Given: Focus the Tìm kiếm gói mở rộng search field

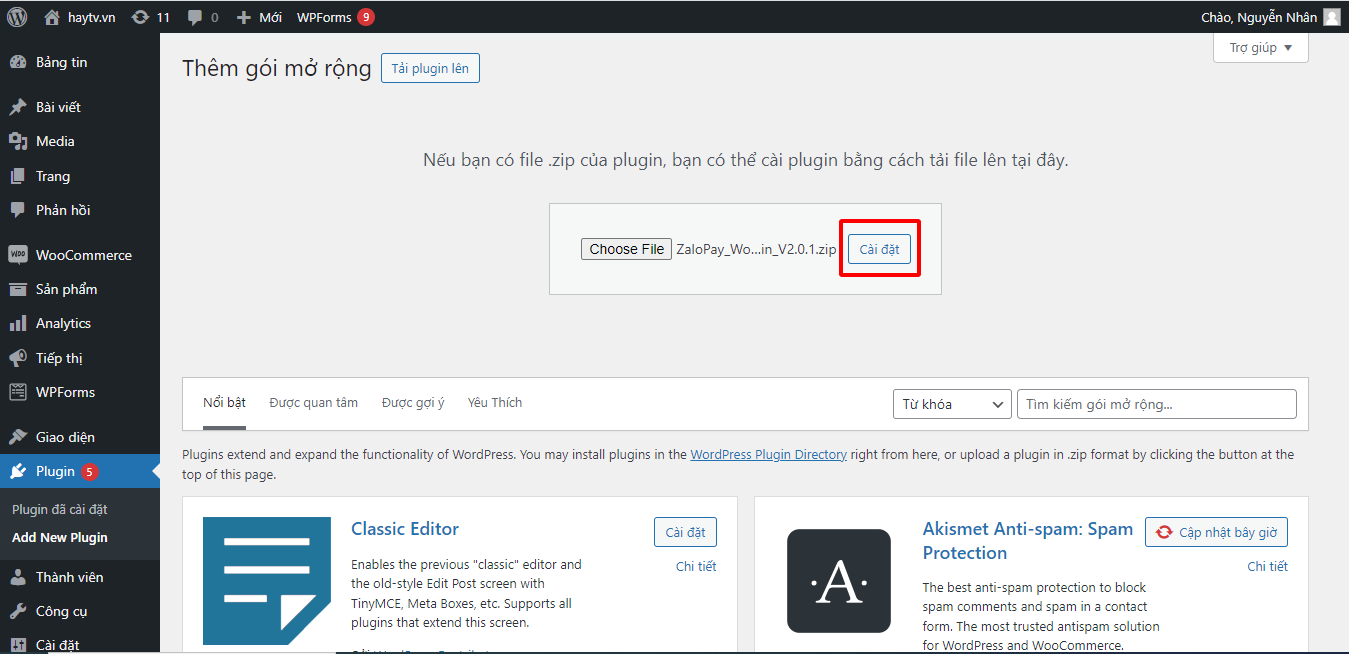Looking at the screenshot, I should pyautogui.click(x=1157, y=404).
